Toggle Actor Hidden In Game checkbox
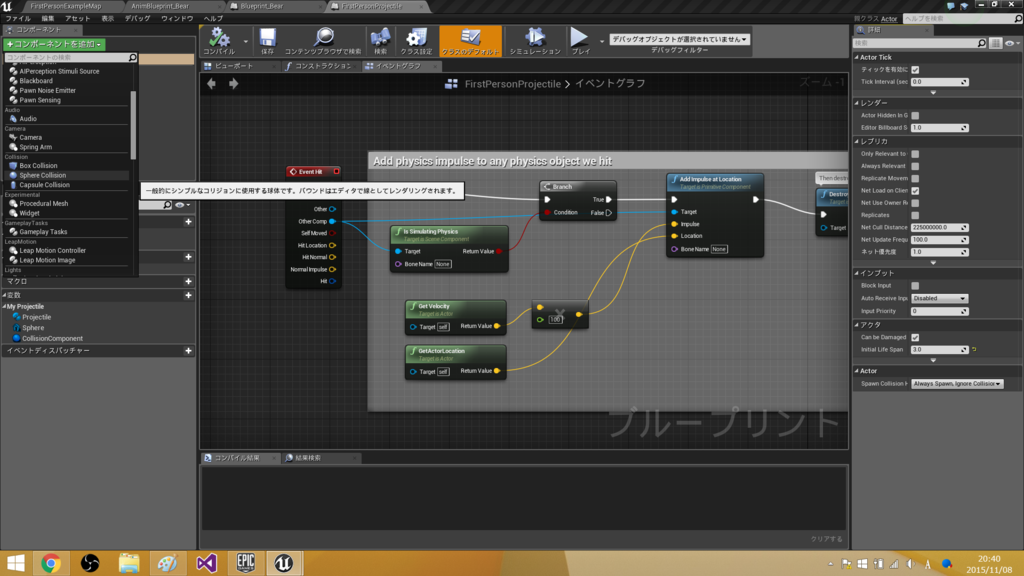Screen dimensions: 1024x576 click(915, 116)
